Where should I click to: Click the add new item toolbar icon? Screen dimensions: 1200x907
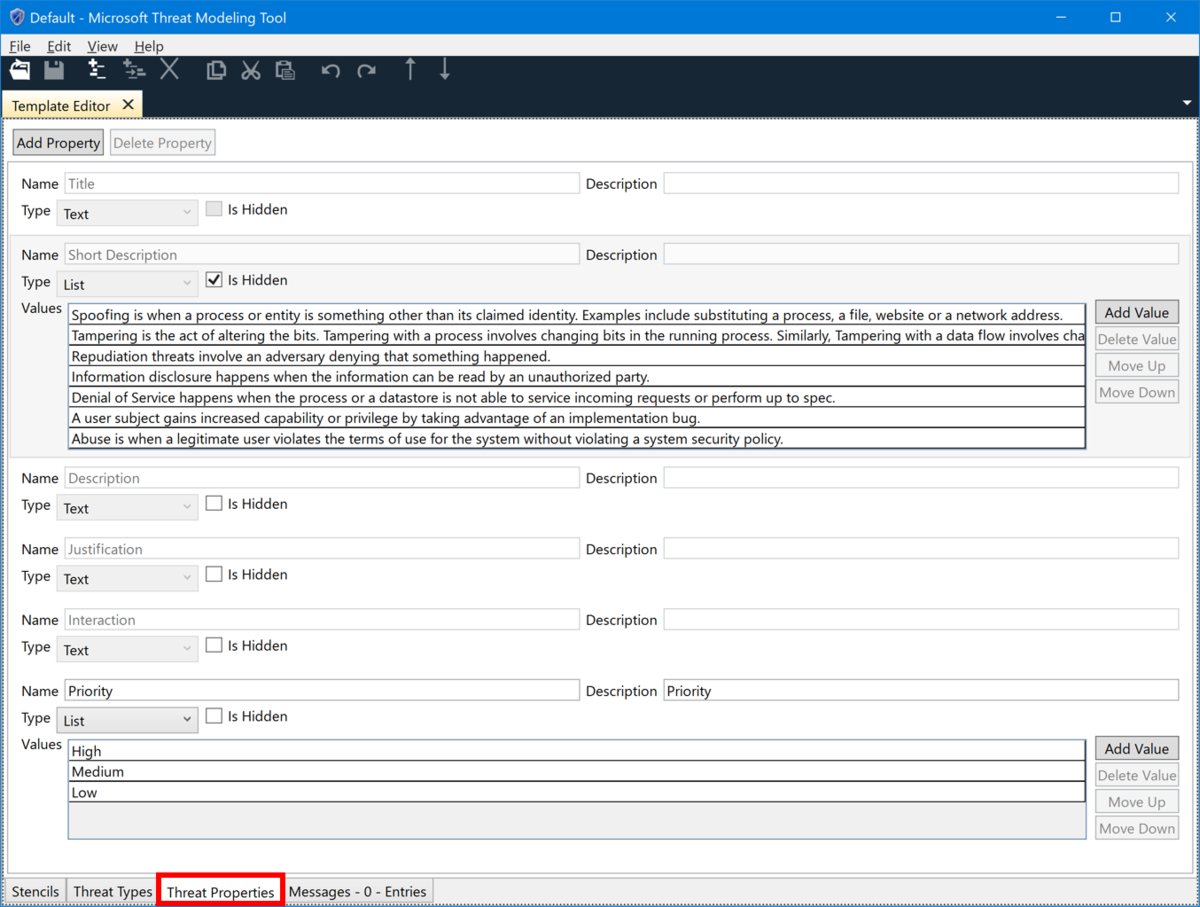96,70
